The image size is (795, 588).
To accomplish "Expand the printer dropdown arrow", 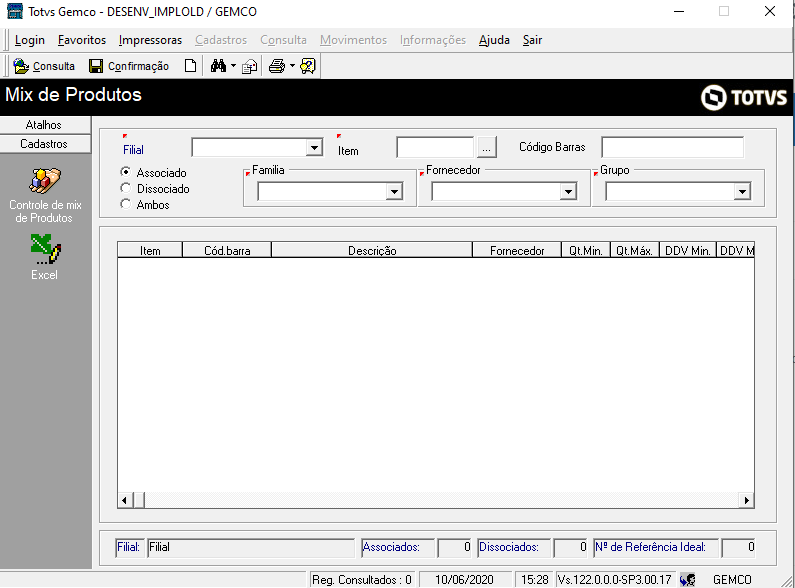I will point(292,66).
